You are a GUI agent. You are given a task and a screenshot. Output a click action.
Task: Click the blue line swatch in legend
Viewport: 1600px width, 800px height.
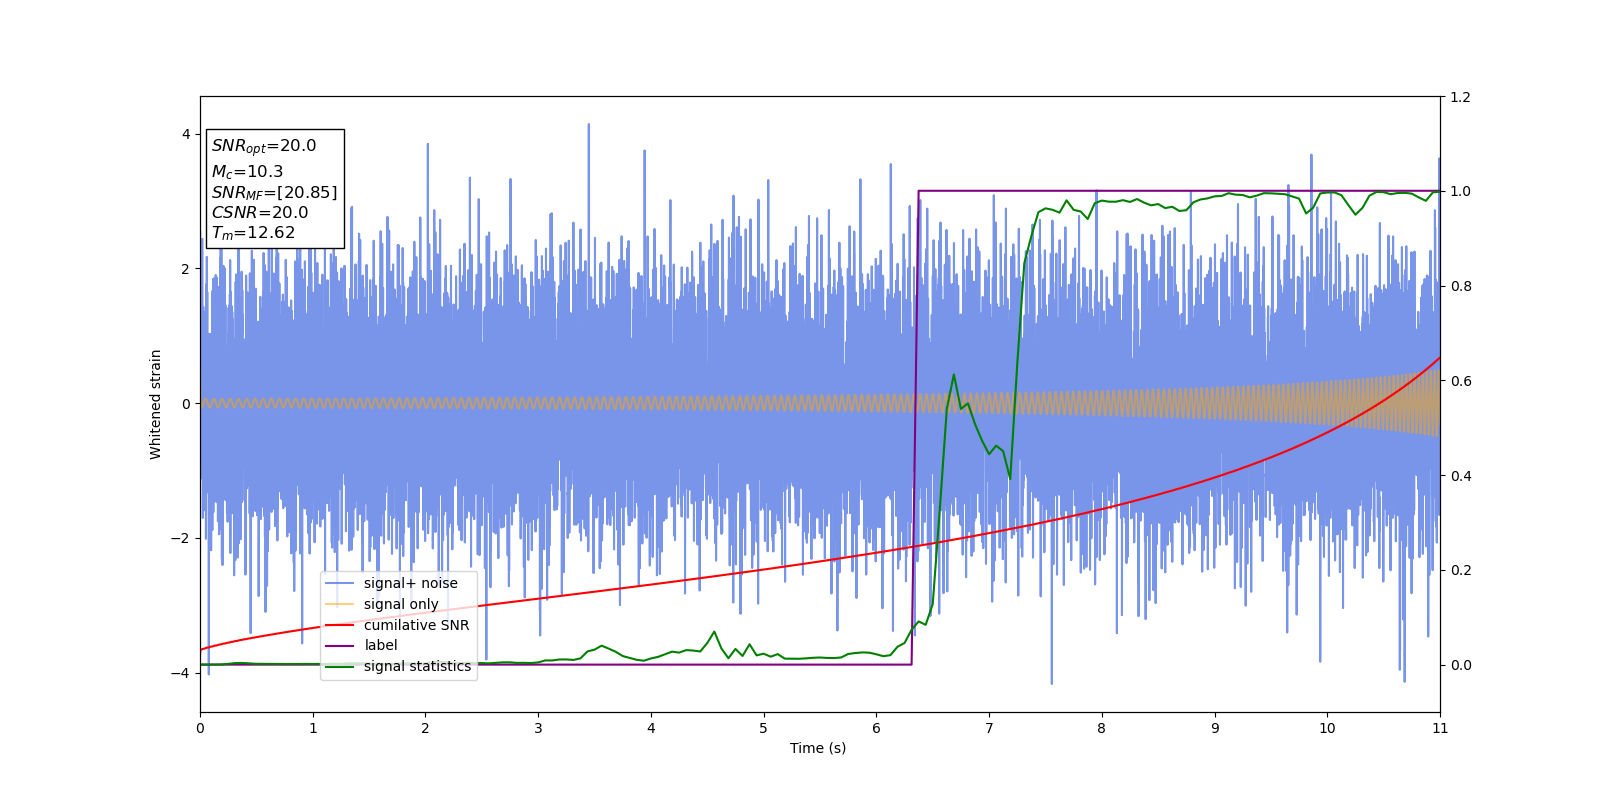pos(341,583)
